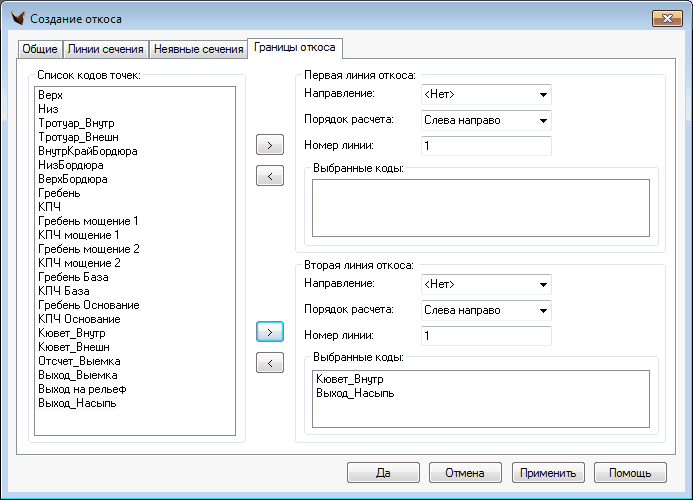Open Помощь help button
The width and height of the screenshot is (693, 500).
coord(630,473)
